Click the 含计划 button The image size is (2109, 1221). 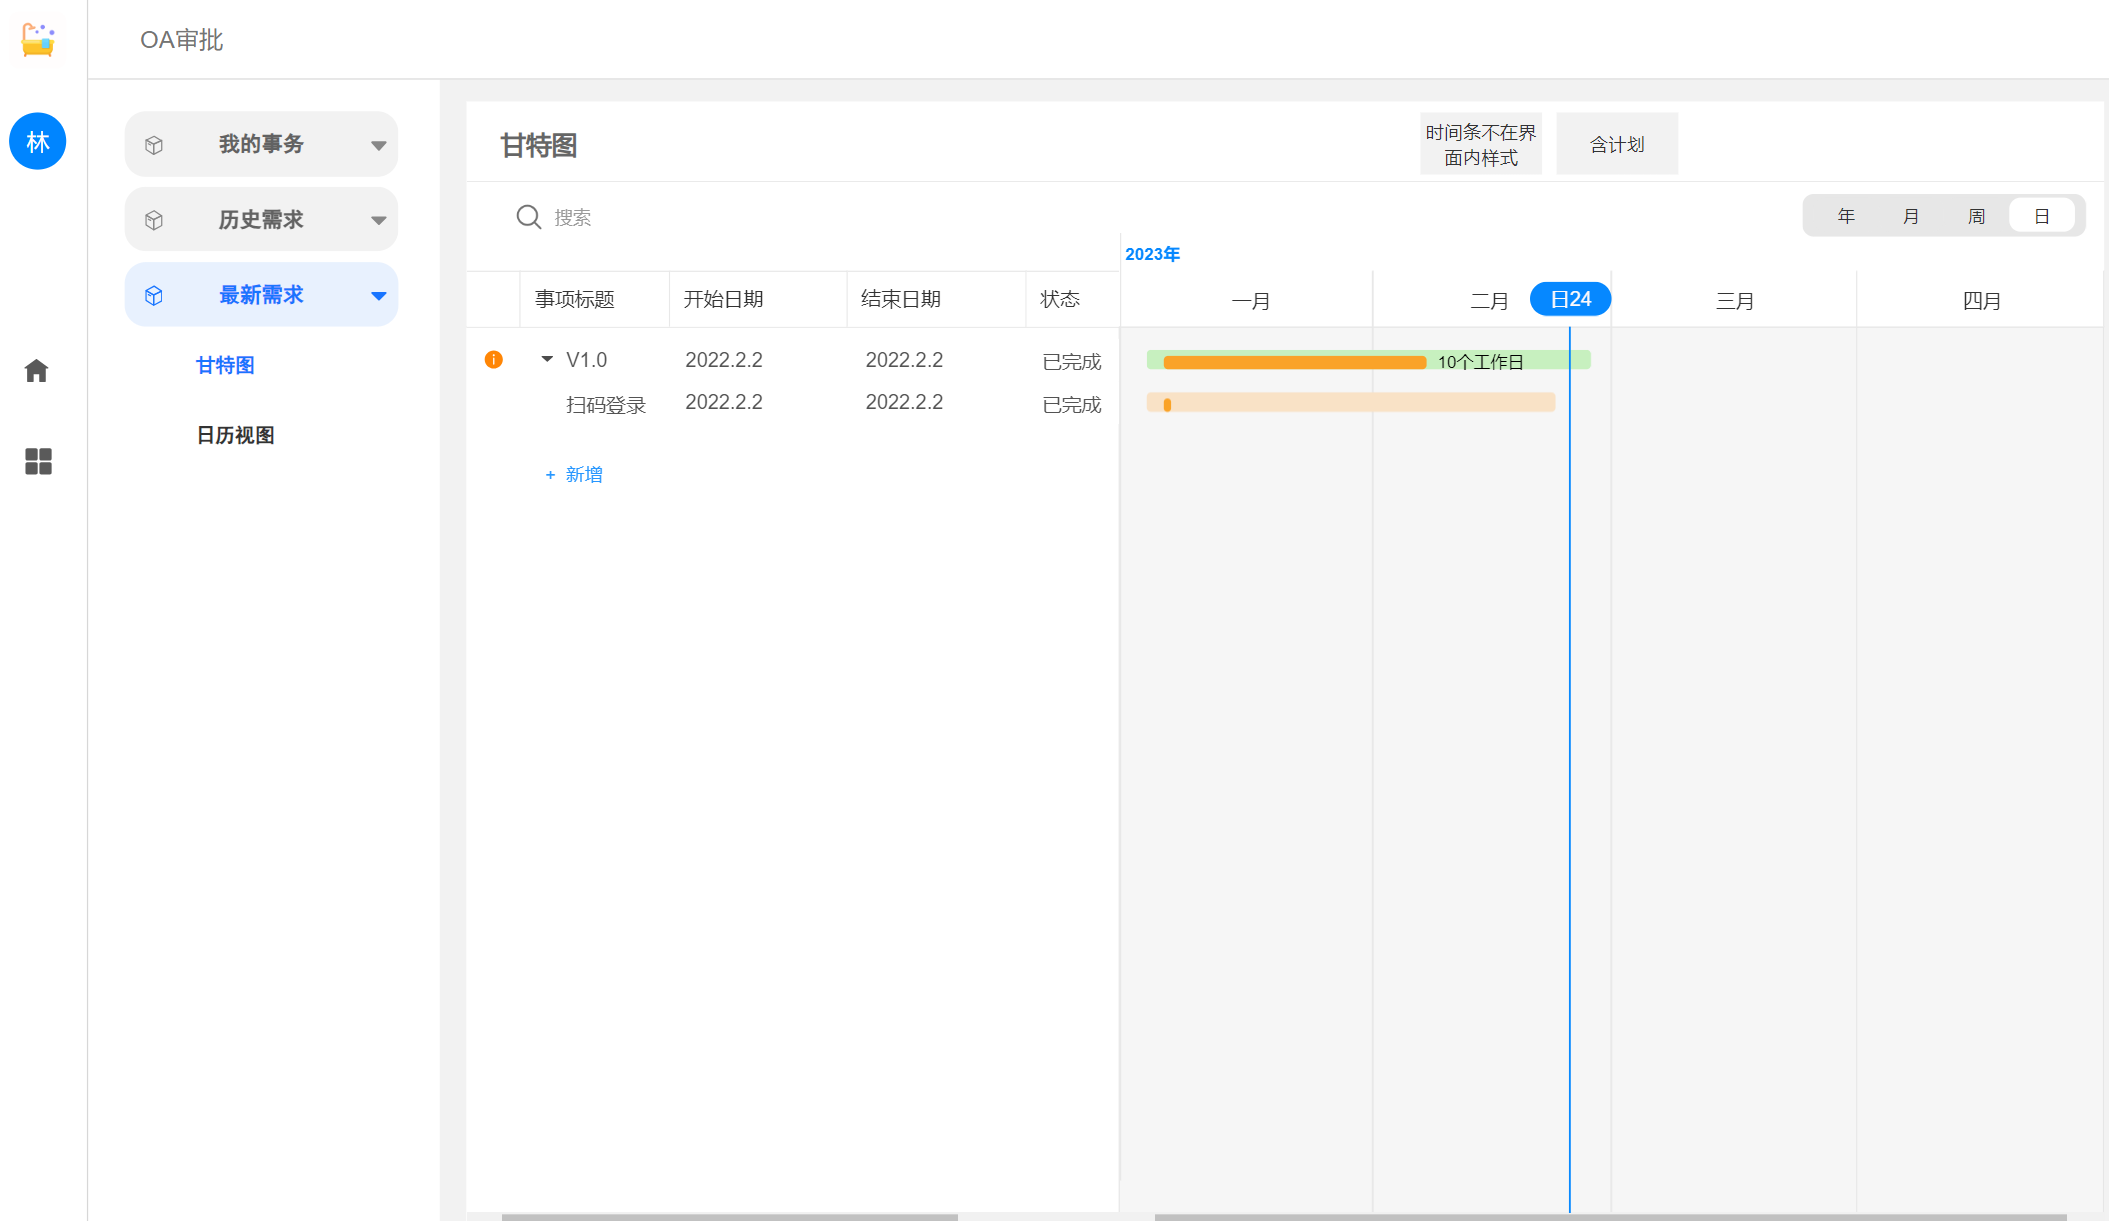coord(1617,144)
